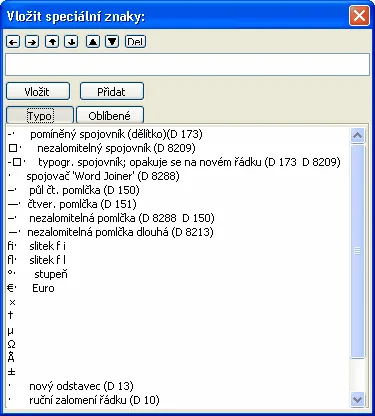Switch to the Oblíbené tab
Image resolution: width=375 pixels, height=416 pixels.
[110, 115]
